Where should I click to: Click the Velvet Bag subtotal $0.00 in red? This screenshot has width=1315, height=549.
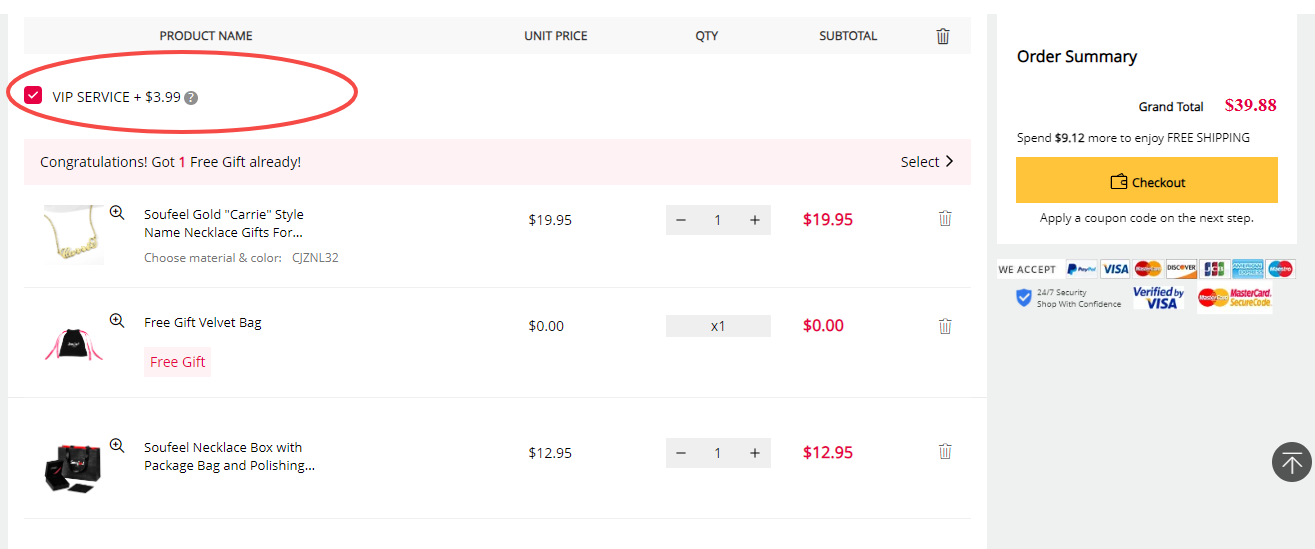click(x=823, y=326)
